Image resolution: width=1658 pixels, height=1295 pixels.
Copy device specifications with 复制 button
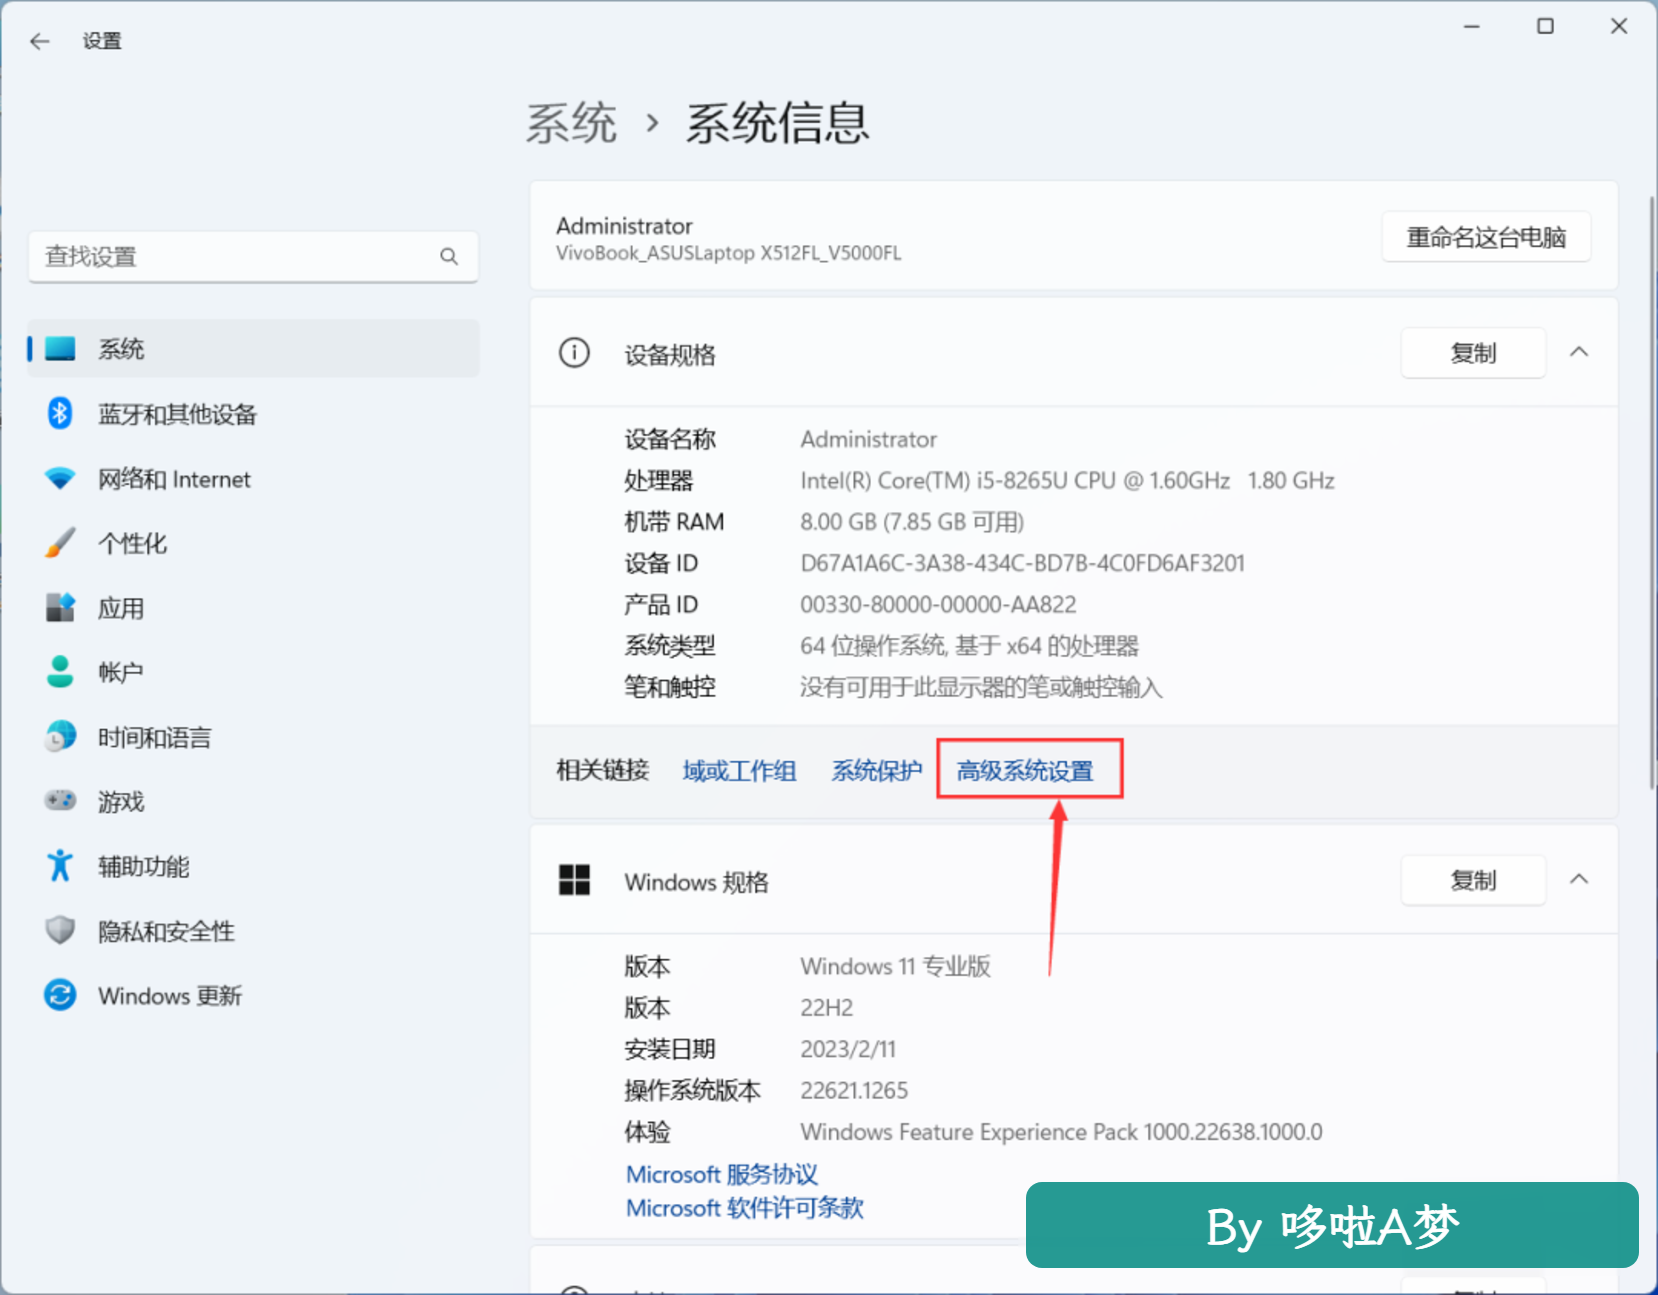click(1473, 353)
